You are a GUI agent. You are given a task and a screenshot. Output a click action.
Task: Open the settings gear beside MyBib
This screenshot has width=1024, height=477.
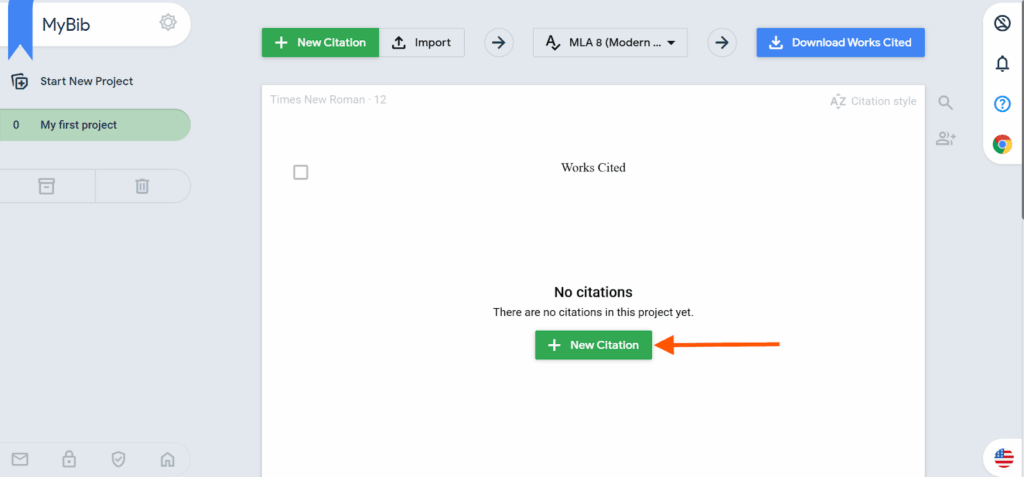[x=168, y=23]
